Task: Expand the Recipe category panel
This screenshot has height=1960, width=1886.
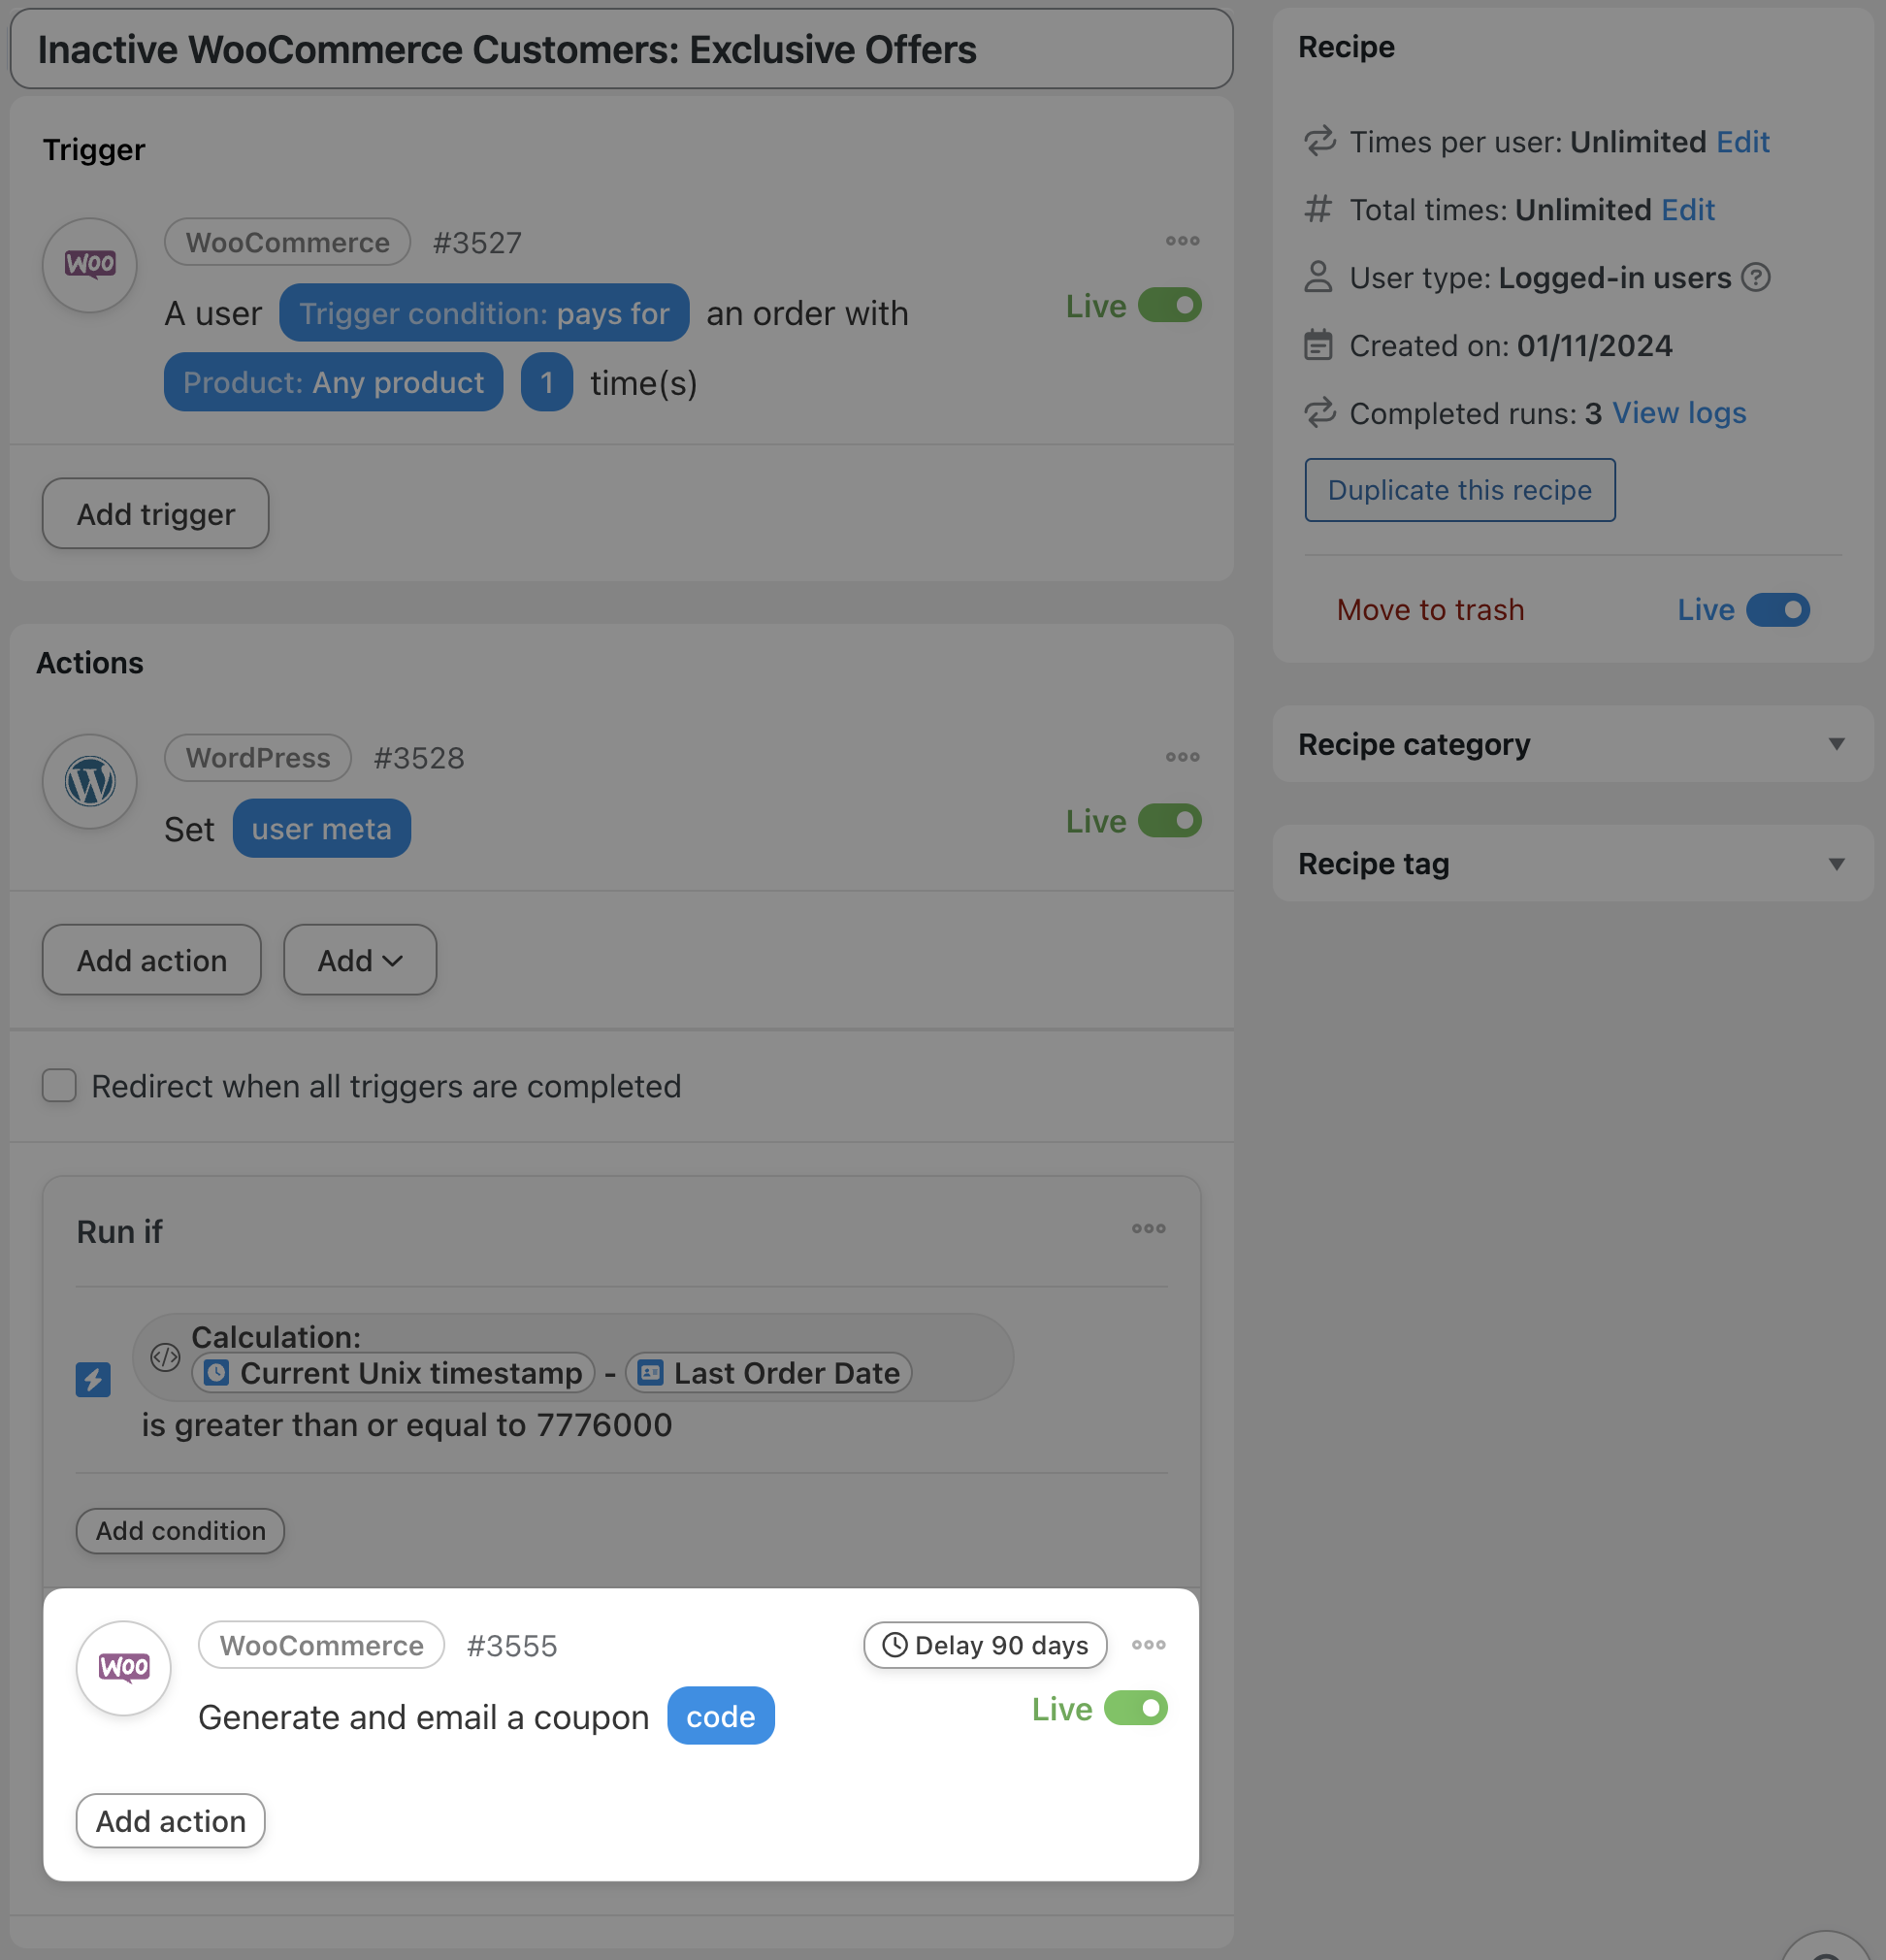Action: 1836,744
